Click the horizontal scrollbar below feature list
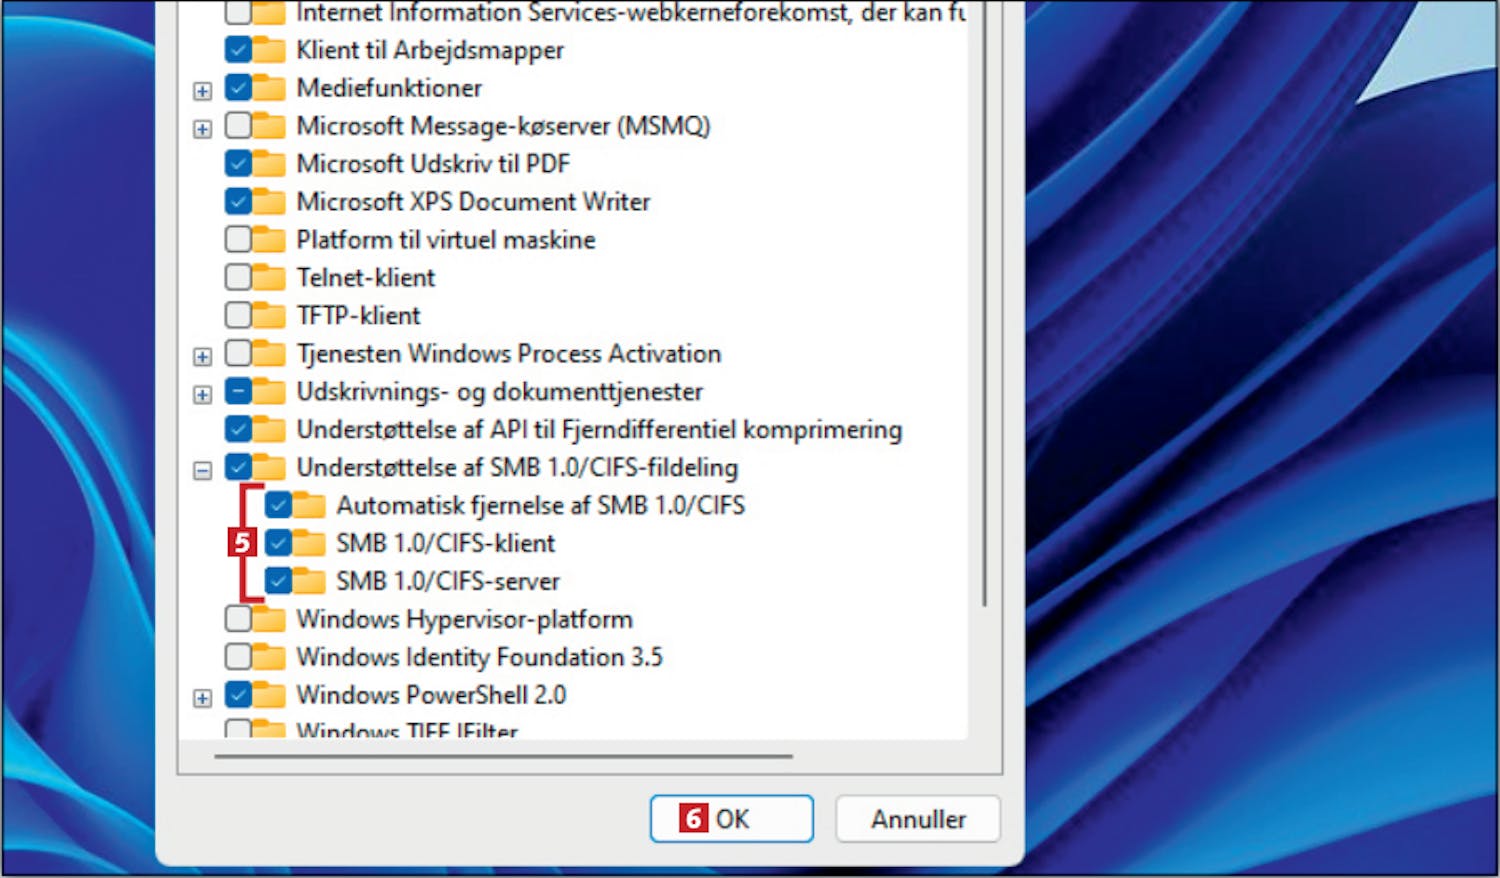 pyautogui.click(x=503, y=756)
